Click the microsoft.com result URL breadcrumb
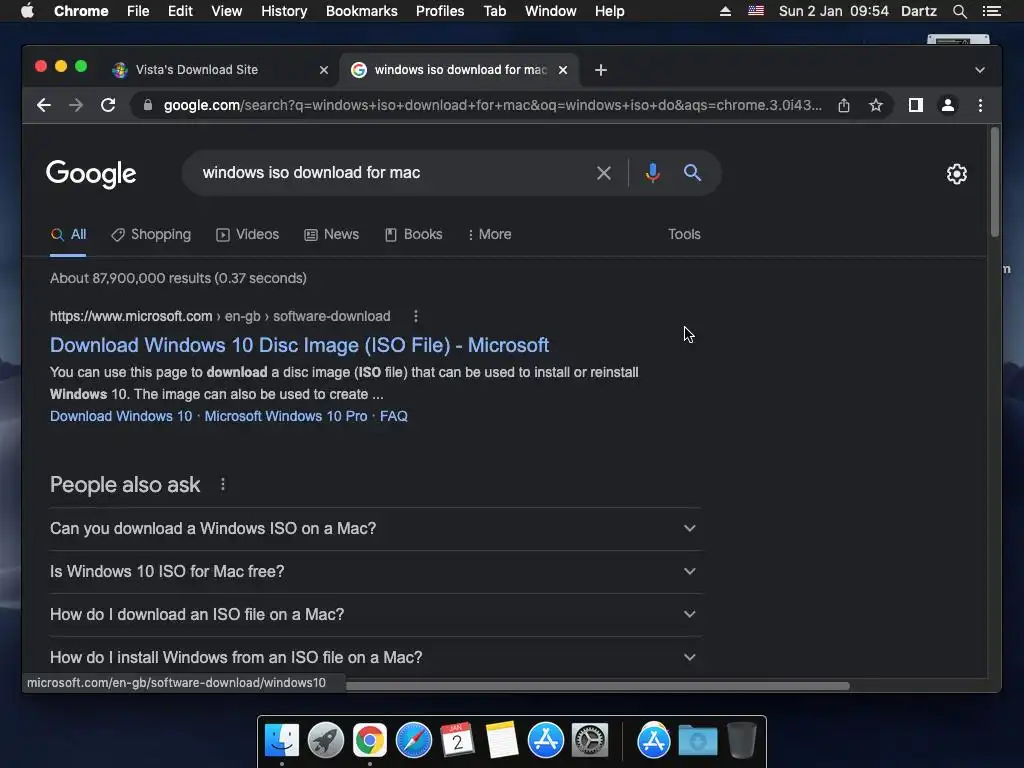The width and height of the screenshot is (1024, 768). click(220, 316)
